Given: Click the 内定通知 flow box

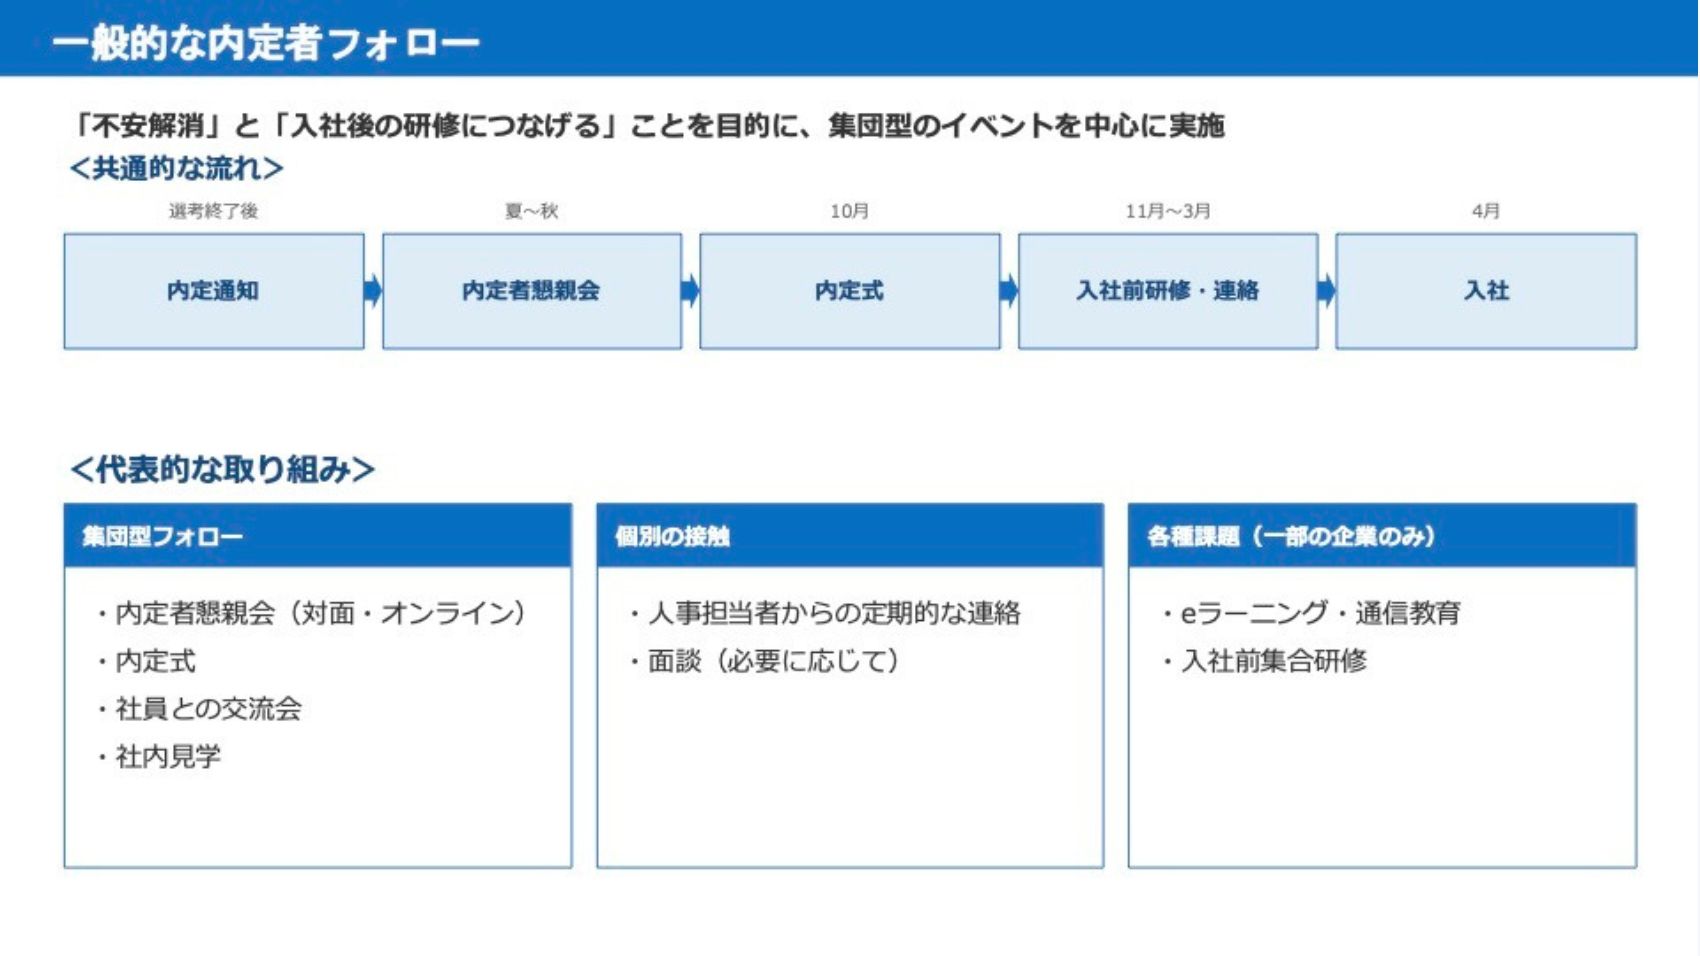Looking at the screenshot, I should (x=214, y=291).
